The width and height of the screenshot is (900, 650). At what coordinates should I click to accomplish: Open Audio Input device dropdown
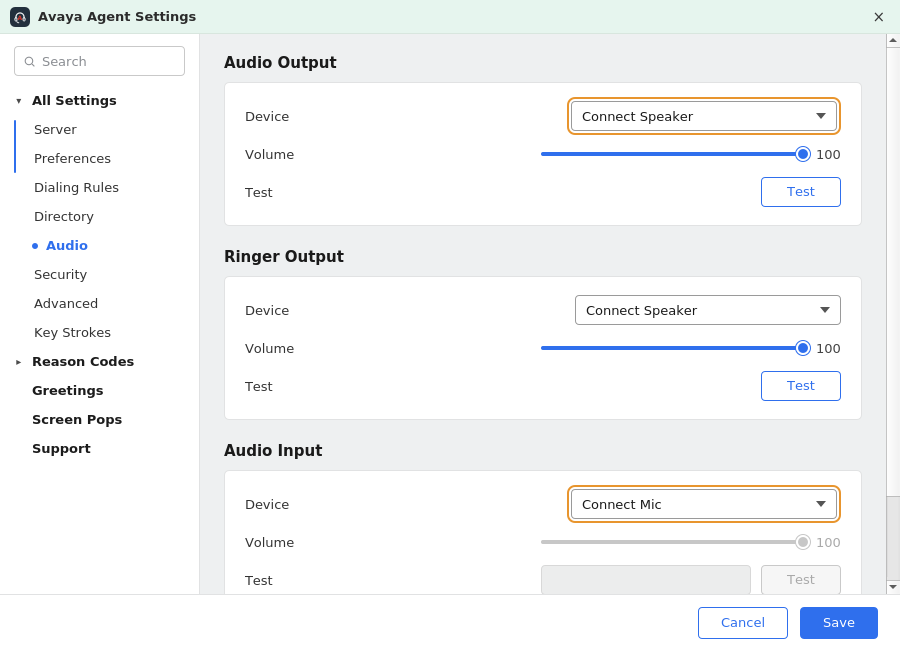point(704,504)
